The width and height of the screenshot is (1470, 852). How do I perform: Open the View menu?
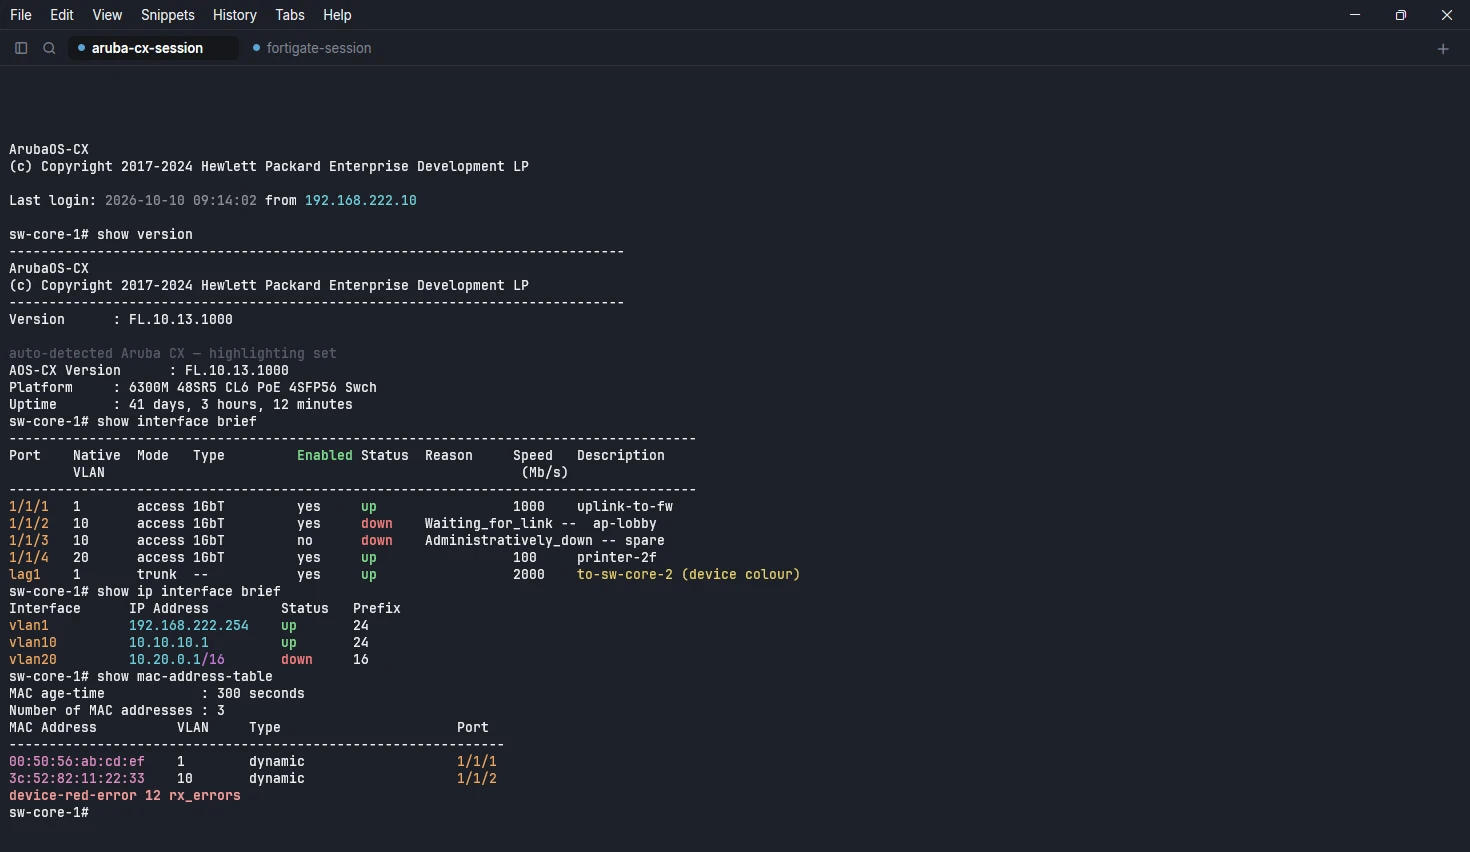(x=107, y=15)
